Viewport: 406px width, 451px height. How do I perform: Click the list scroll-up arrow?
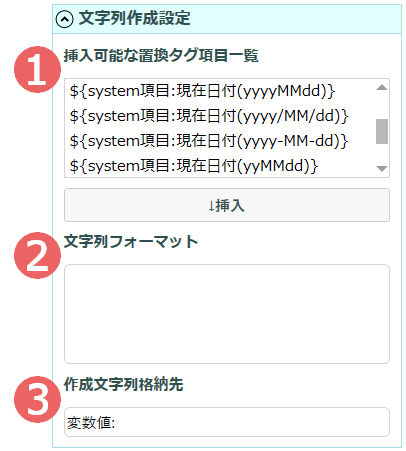(382, 88)
